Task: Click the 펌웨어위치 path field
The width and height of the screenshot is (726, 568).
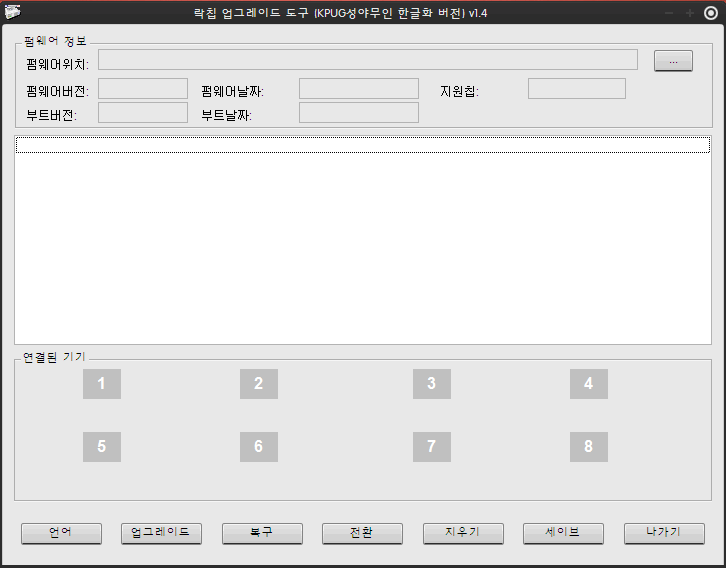Action: (368, 60)
